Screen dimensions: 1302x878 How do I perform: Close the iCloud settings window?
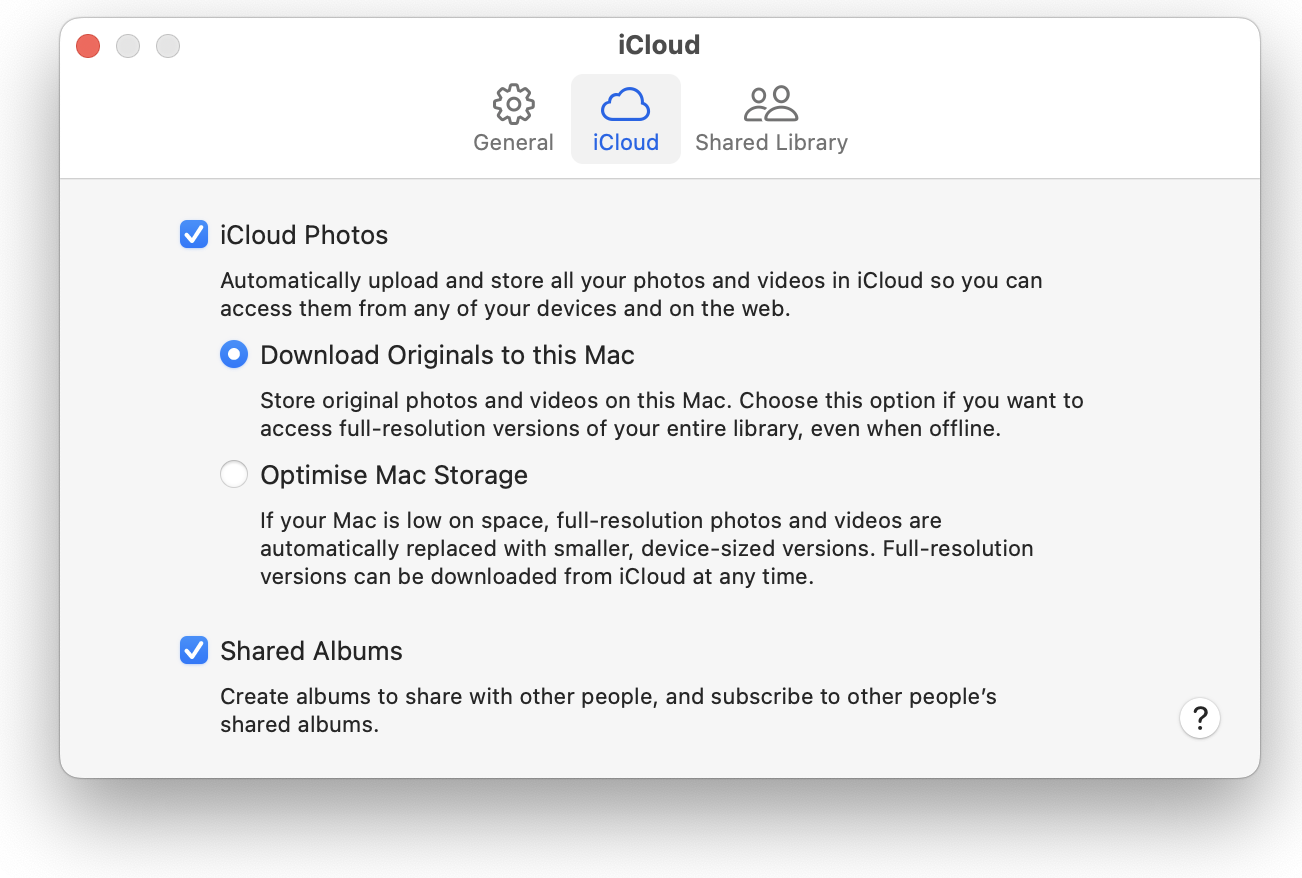coord(88,46)
